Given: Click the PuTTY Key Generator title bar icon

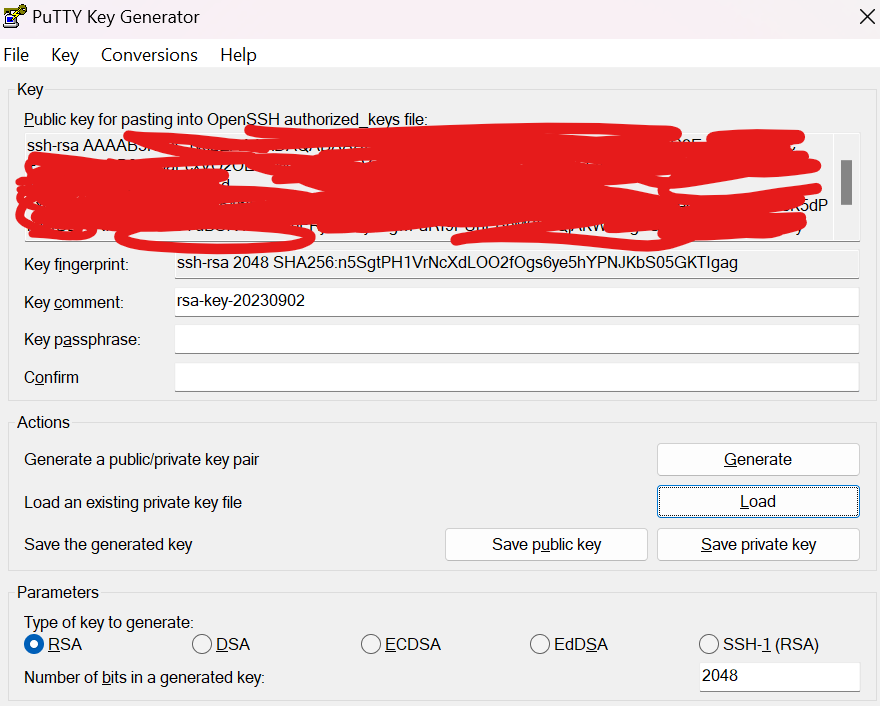Looking at the screenshot, I should [x=15, y=16].
